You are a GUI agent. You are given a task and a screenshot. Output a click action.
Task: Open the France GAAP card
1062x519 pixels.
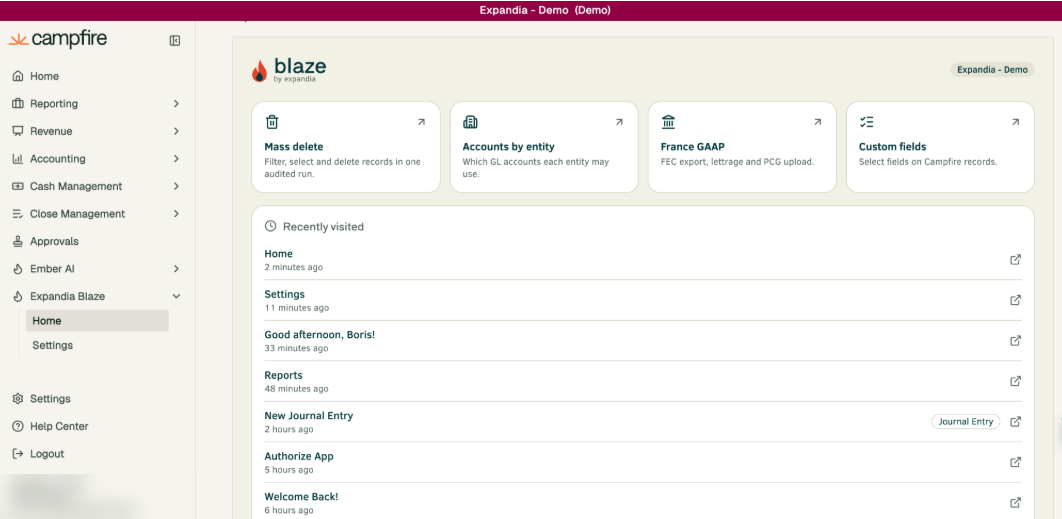pos(742,147)
